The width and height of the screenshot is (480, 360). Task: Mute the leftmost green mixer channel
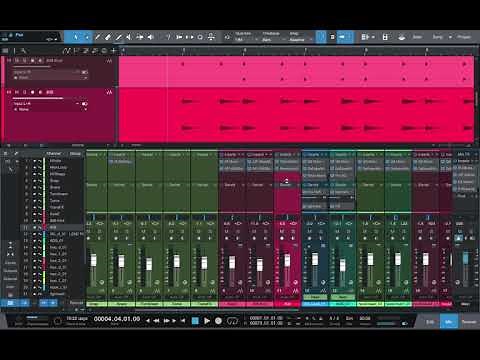(89, 231)
